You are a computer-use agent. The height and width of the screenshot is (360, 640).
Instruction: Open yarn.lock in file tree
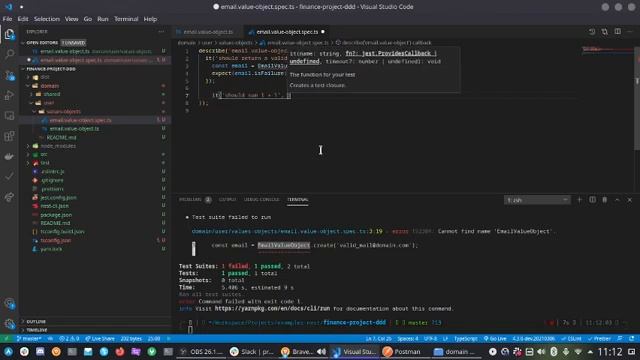[x=51, y=249]
